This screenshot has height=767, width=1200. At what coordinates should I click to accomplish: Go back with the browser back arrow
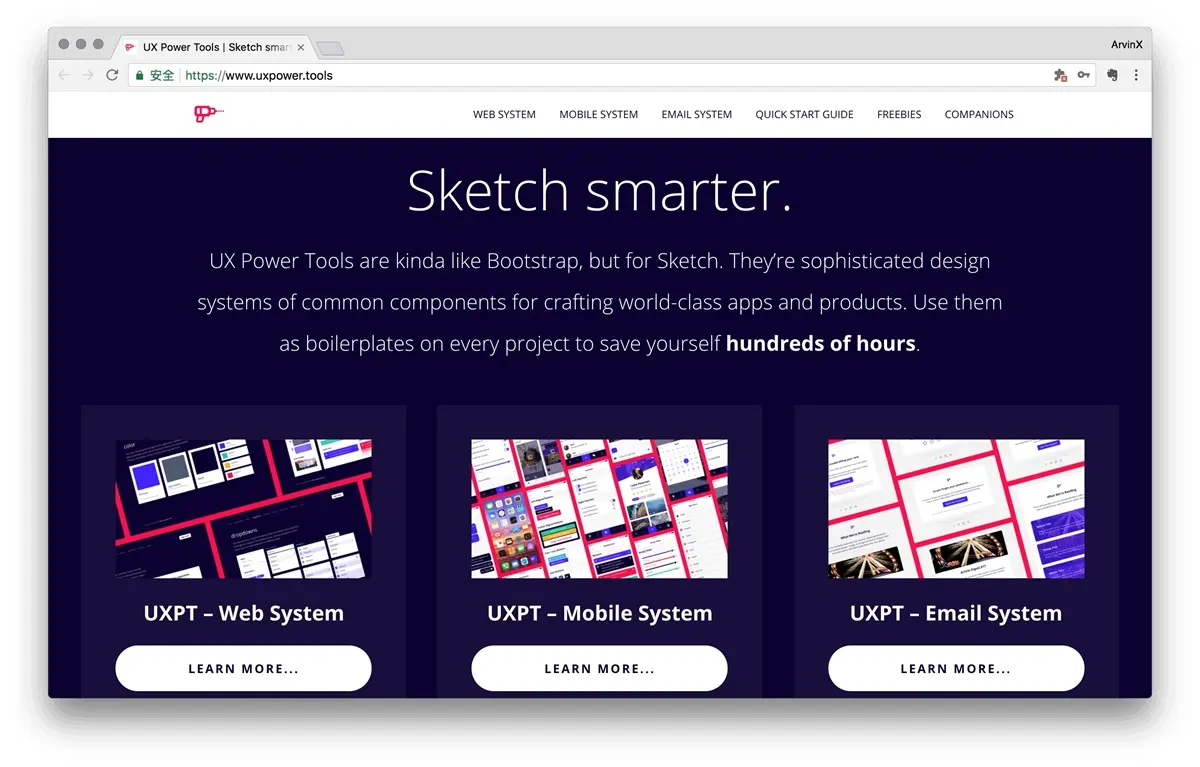tap(64, 75)
